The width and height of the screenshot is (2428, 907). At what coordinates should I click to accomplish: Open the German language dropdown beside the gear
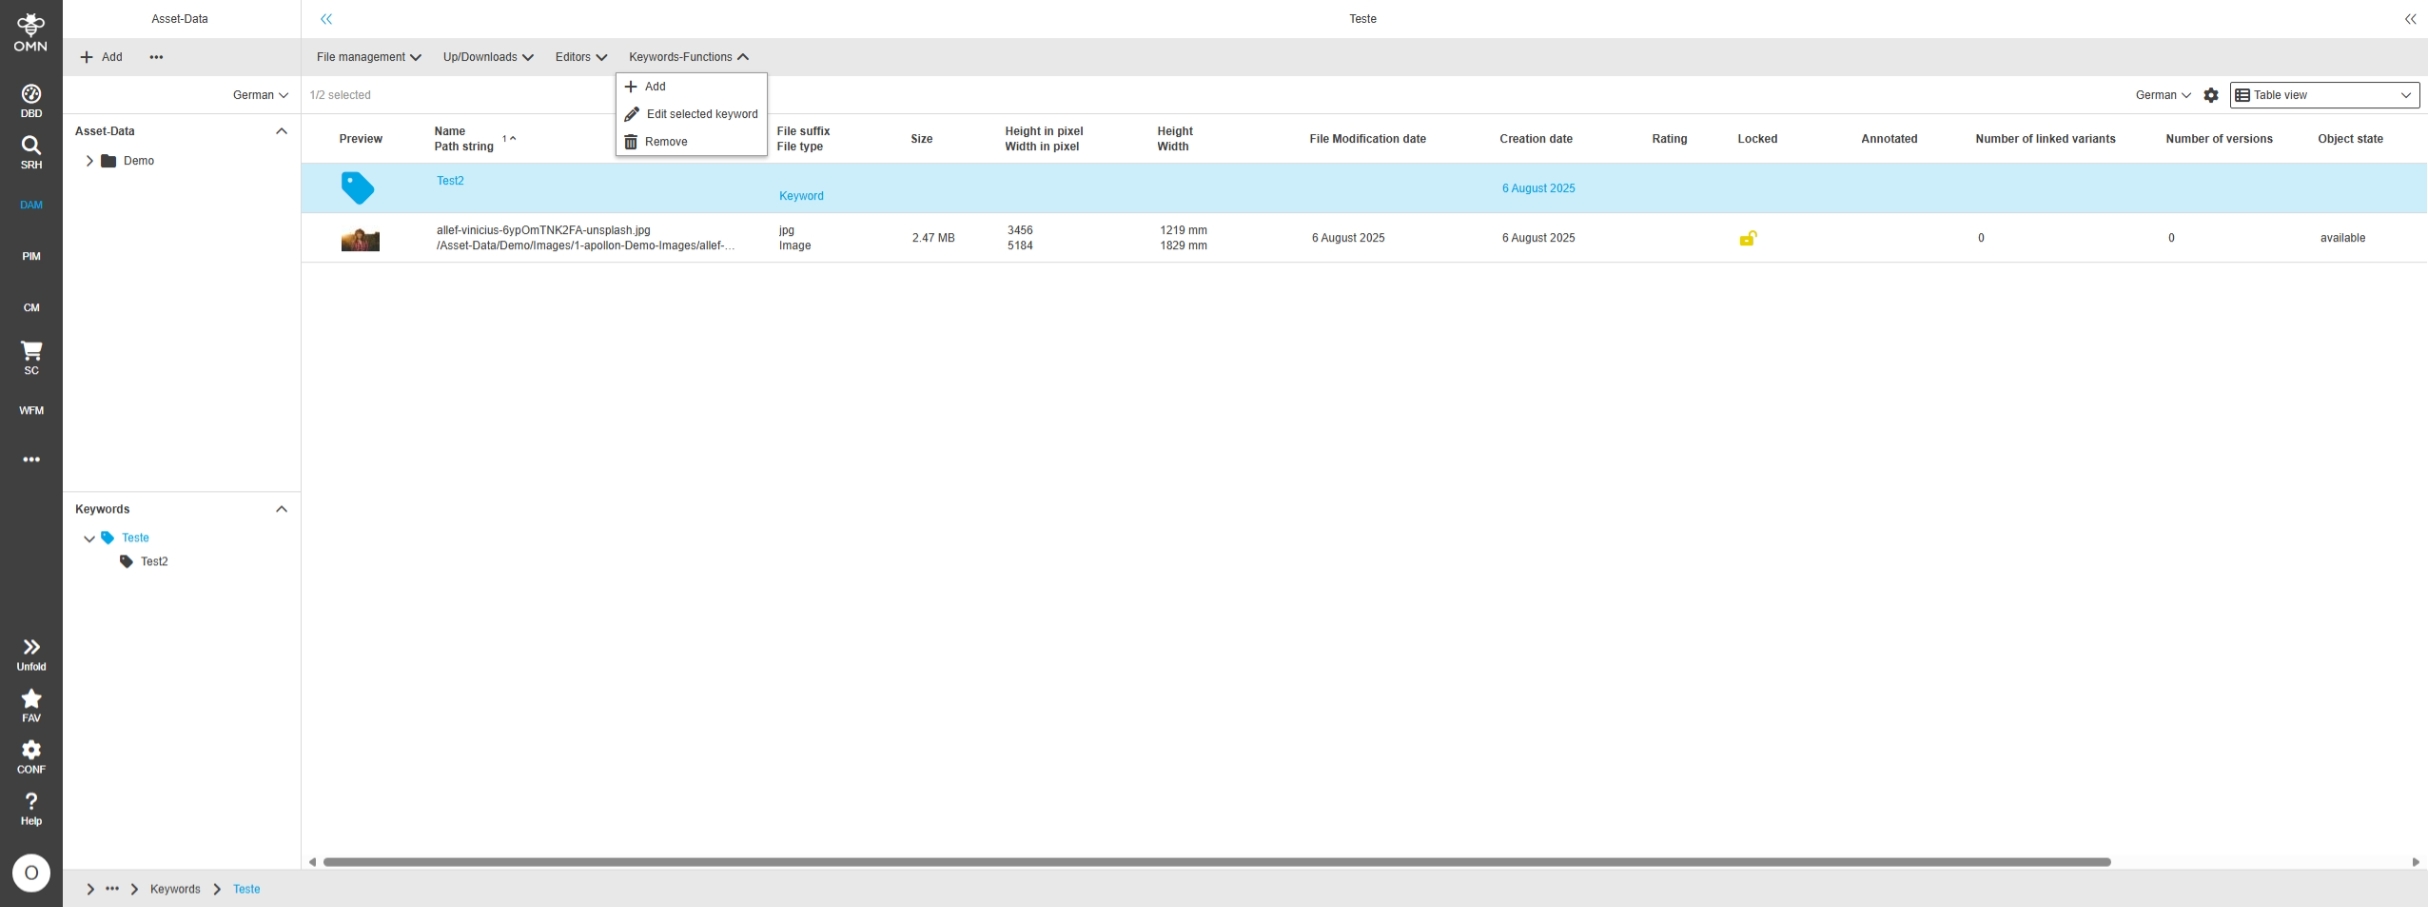2163,95
